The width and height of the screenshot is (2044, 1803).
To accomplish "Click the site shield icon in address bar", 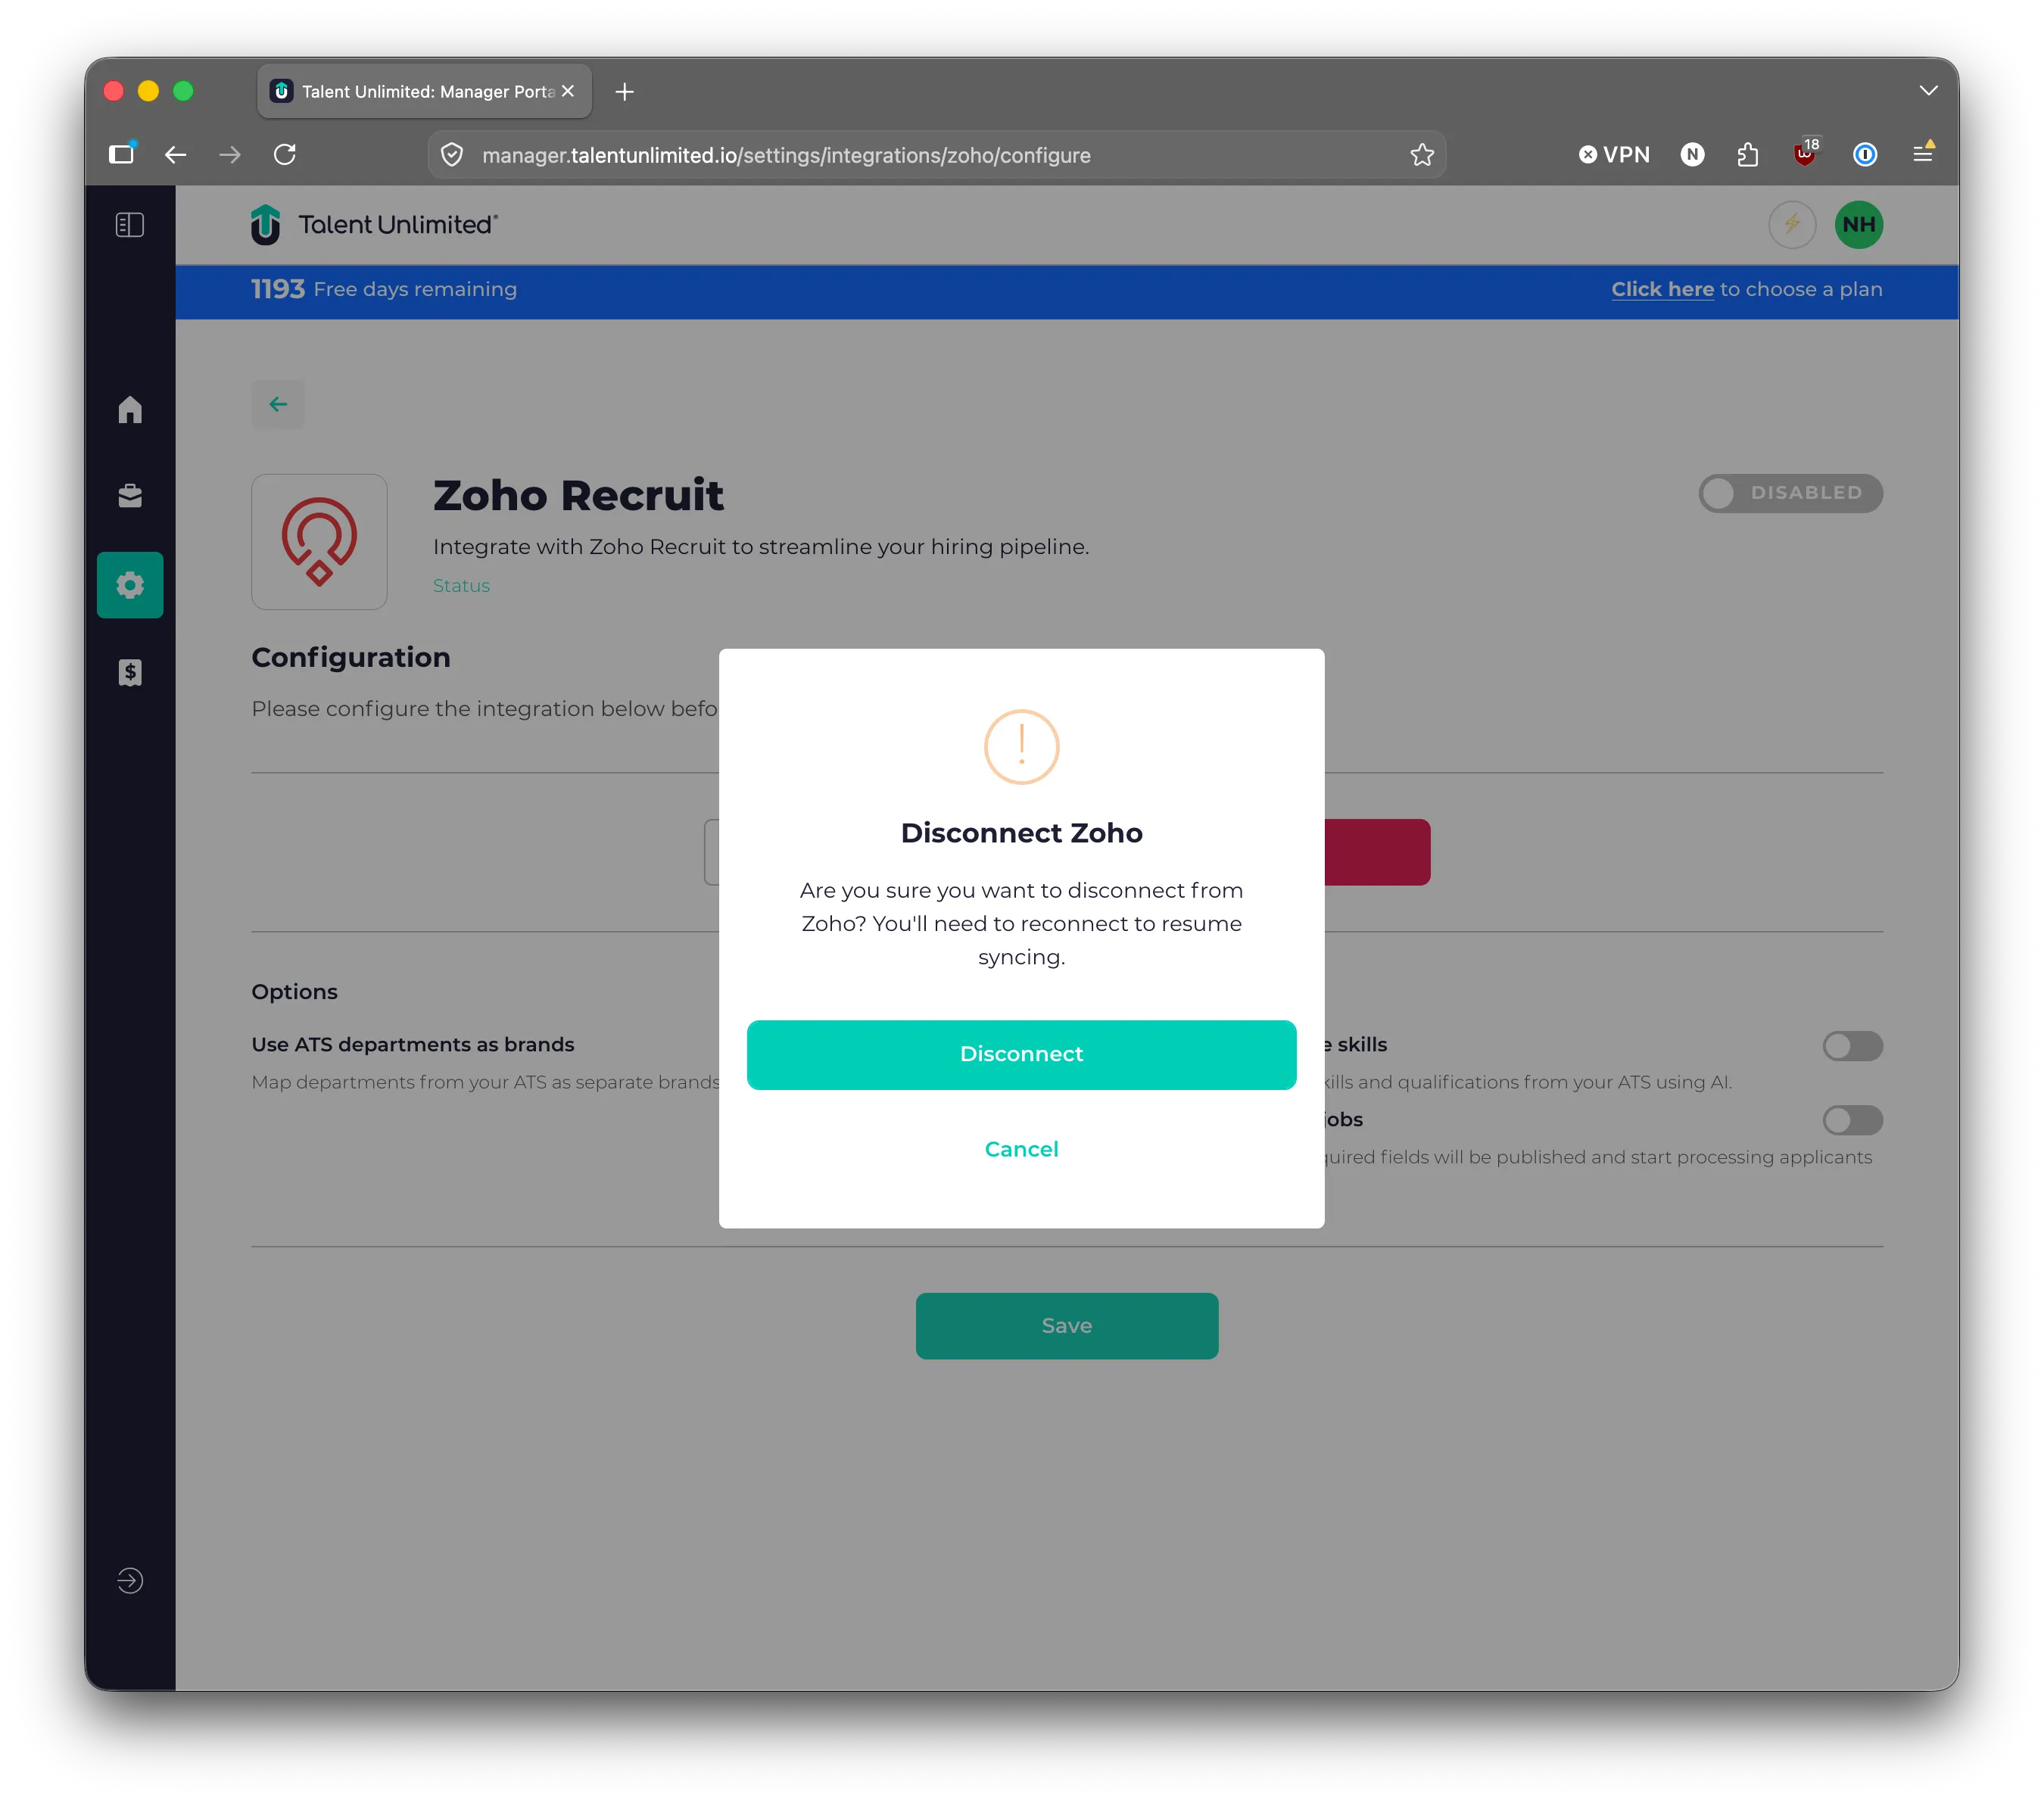I will pyautogui.click(x=452, y=155).
